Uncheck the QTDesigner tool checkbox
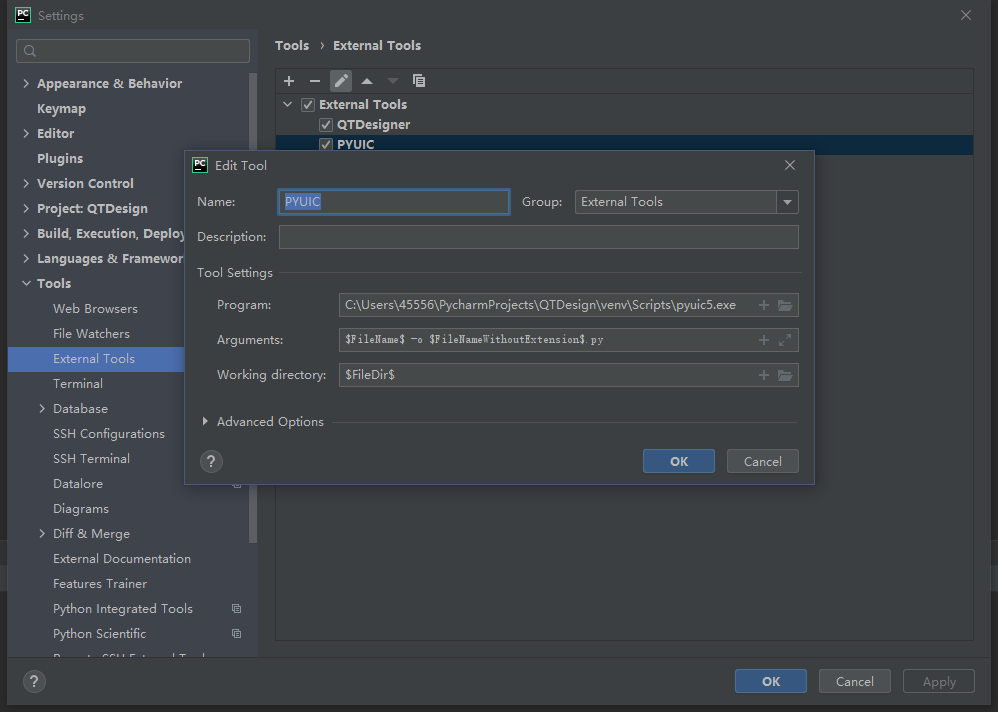This screenshot has height=712, width=998. [325, 124]
